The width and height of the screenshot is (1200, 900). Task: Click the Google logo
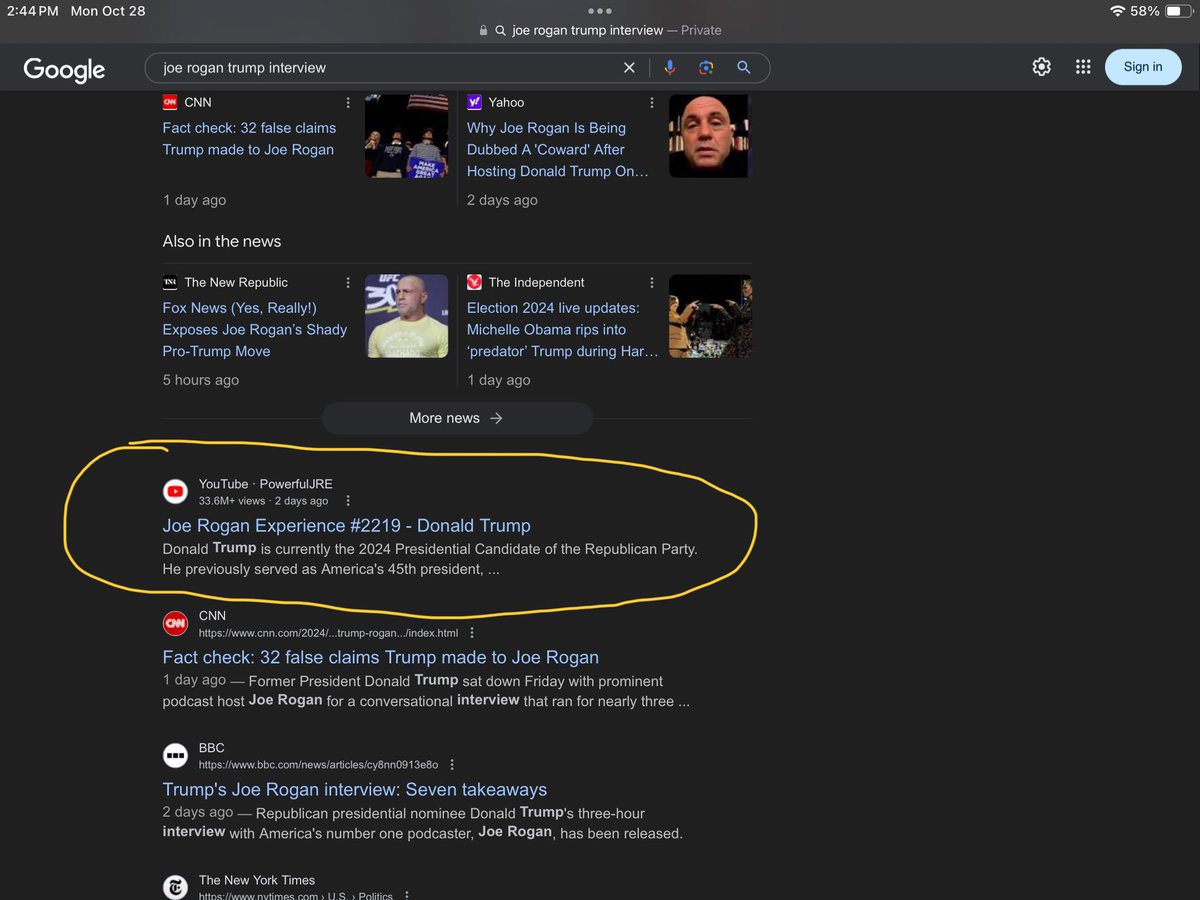click(x=64, y=69)
